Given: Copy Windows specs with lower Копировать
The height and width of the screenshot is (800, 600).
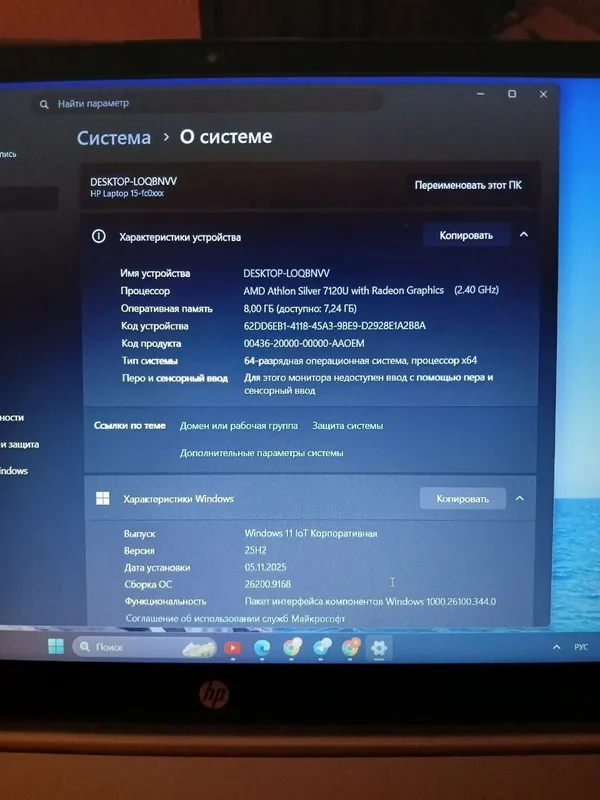Looking at the screenshot, I should pyautogui.click(x=462, y=498).
